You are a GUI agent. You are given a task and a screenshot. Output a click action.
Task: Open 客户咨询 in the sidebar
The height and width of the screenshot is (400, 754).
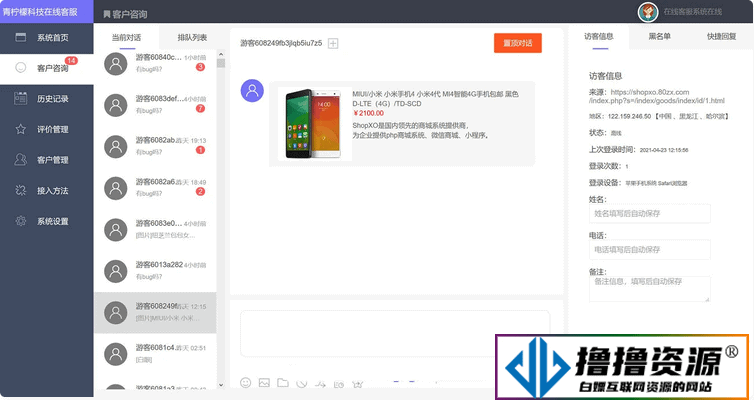pyautogui.click(x=47, y=68)
